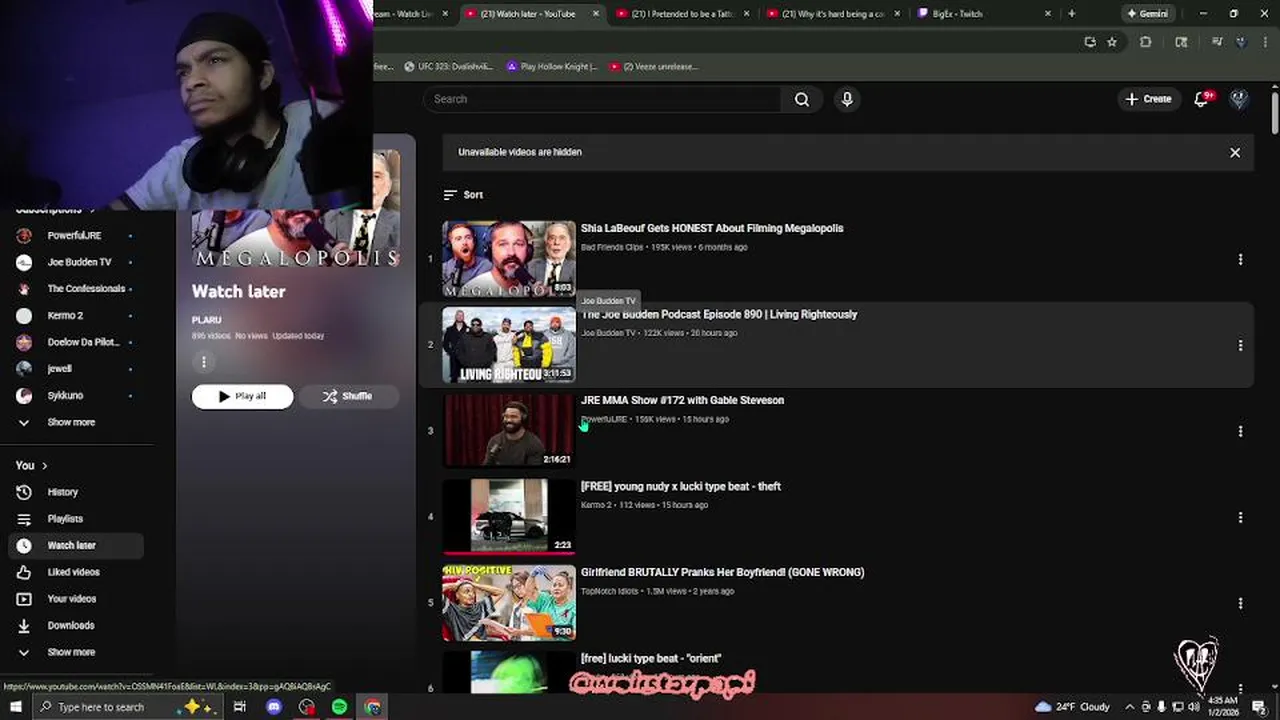Viewport: 1280px width, 720px height.
Task: Open options menu for young nudy type beat
Action: click(x=1240, y=517)
